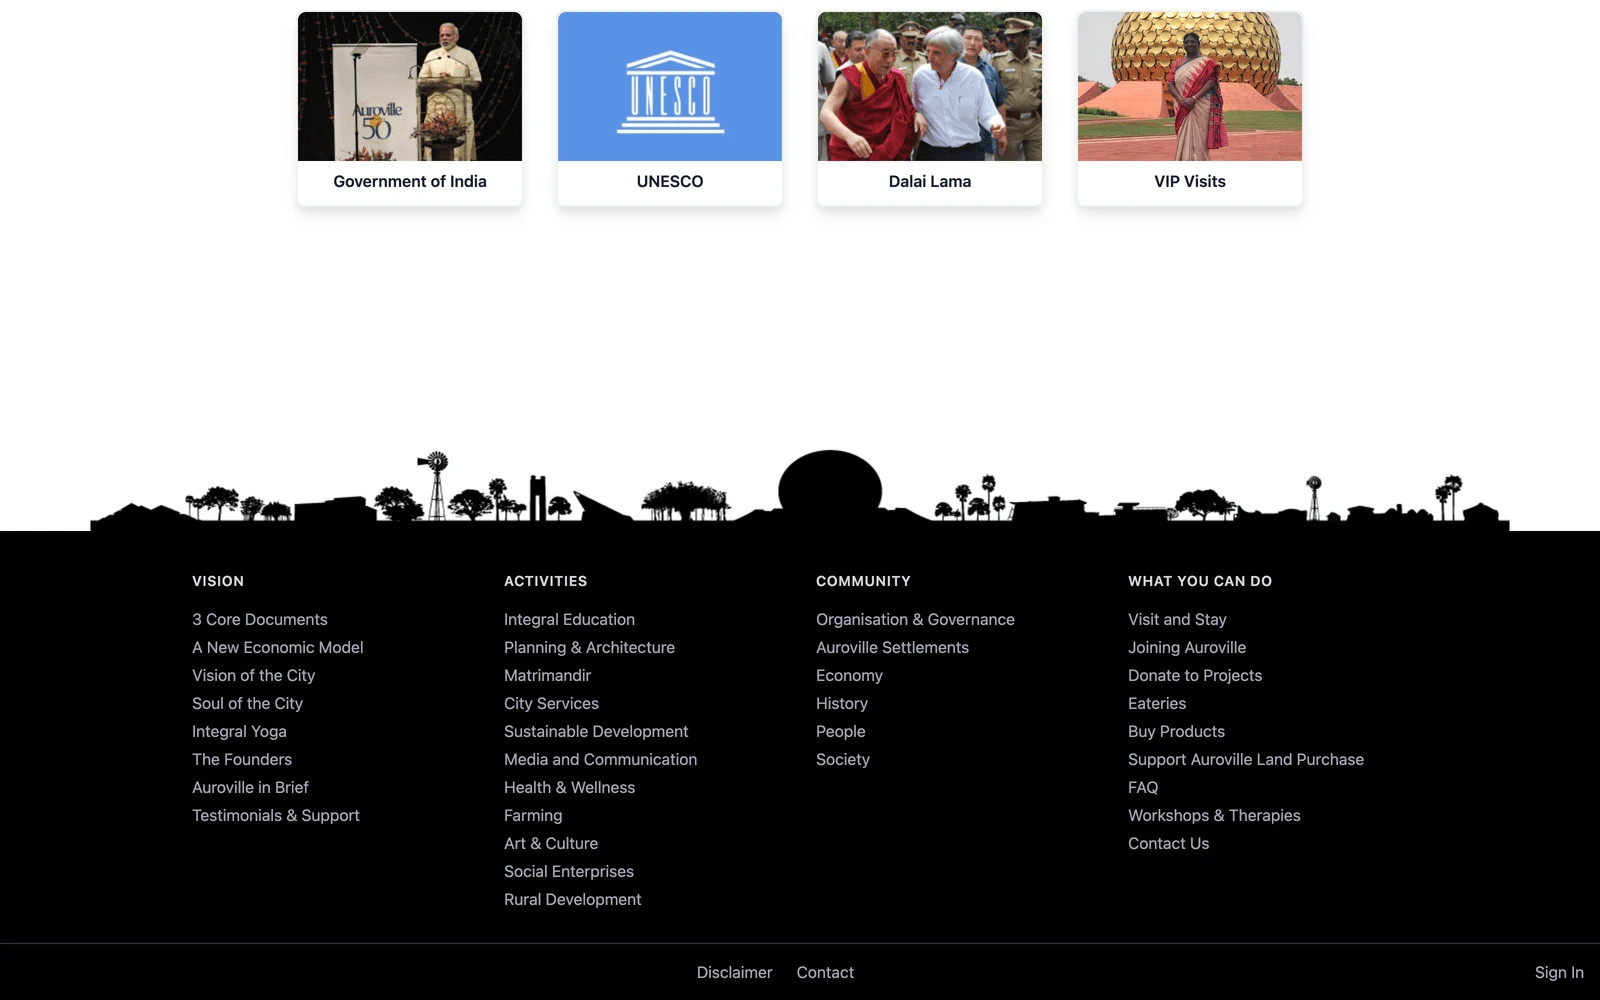Open The Founders page
1600x1000 pixels.
[x=242, y=759]
